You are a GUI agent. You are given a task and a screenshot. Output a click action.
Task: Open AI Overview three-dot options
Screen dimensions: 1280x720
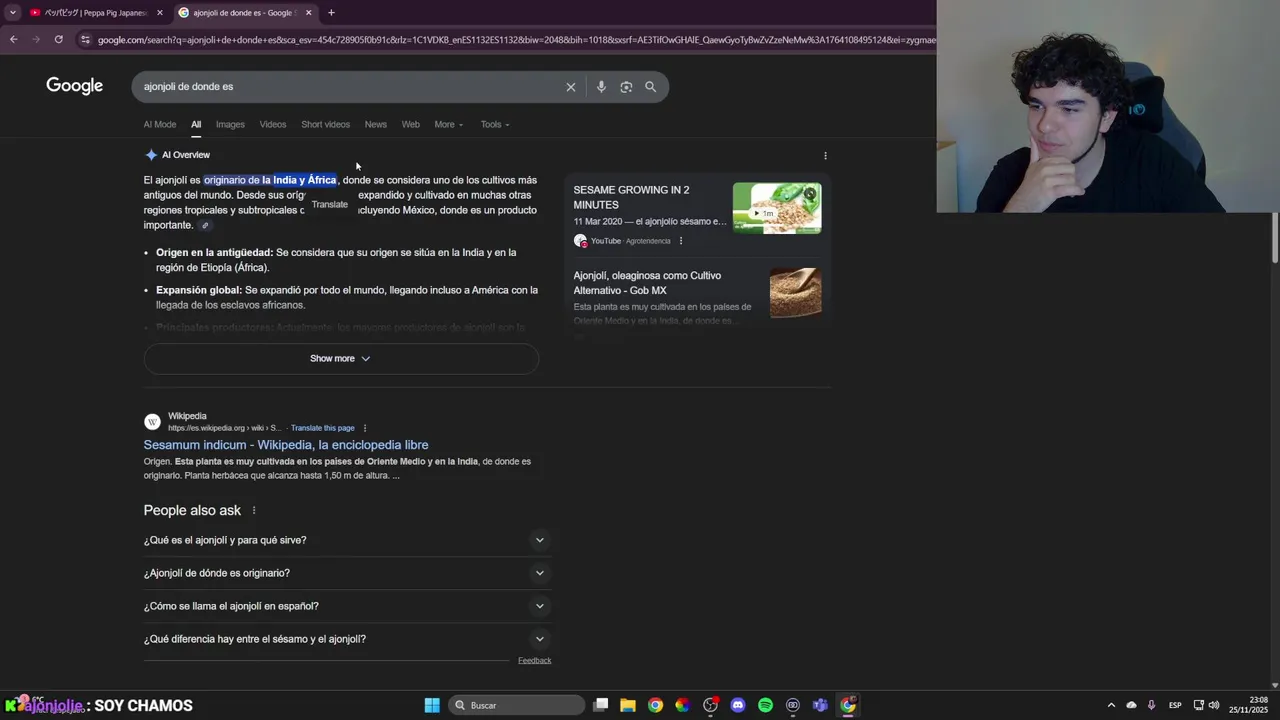click(825, 156)
